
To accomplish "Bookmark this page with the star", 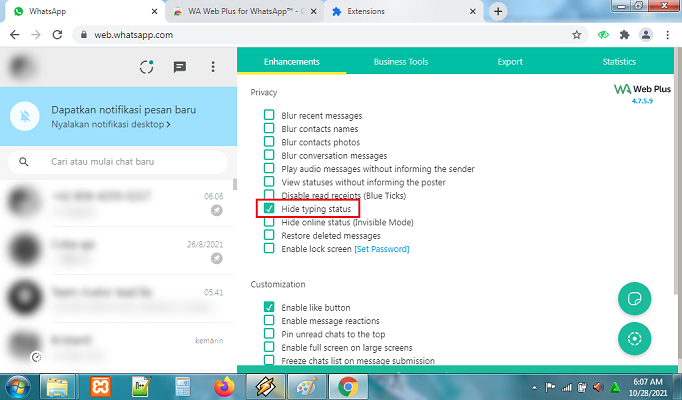I will coord(577,35).
